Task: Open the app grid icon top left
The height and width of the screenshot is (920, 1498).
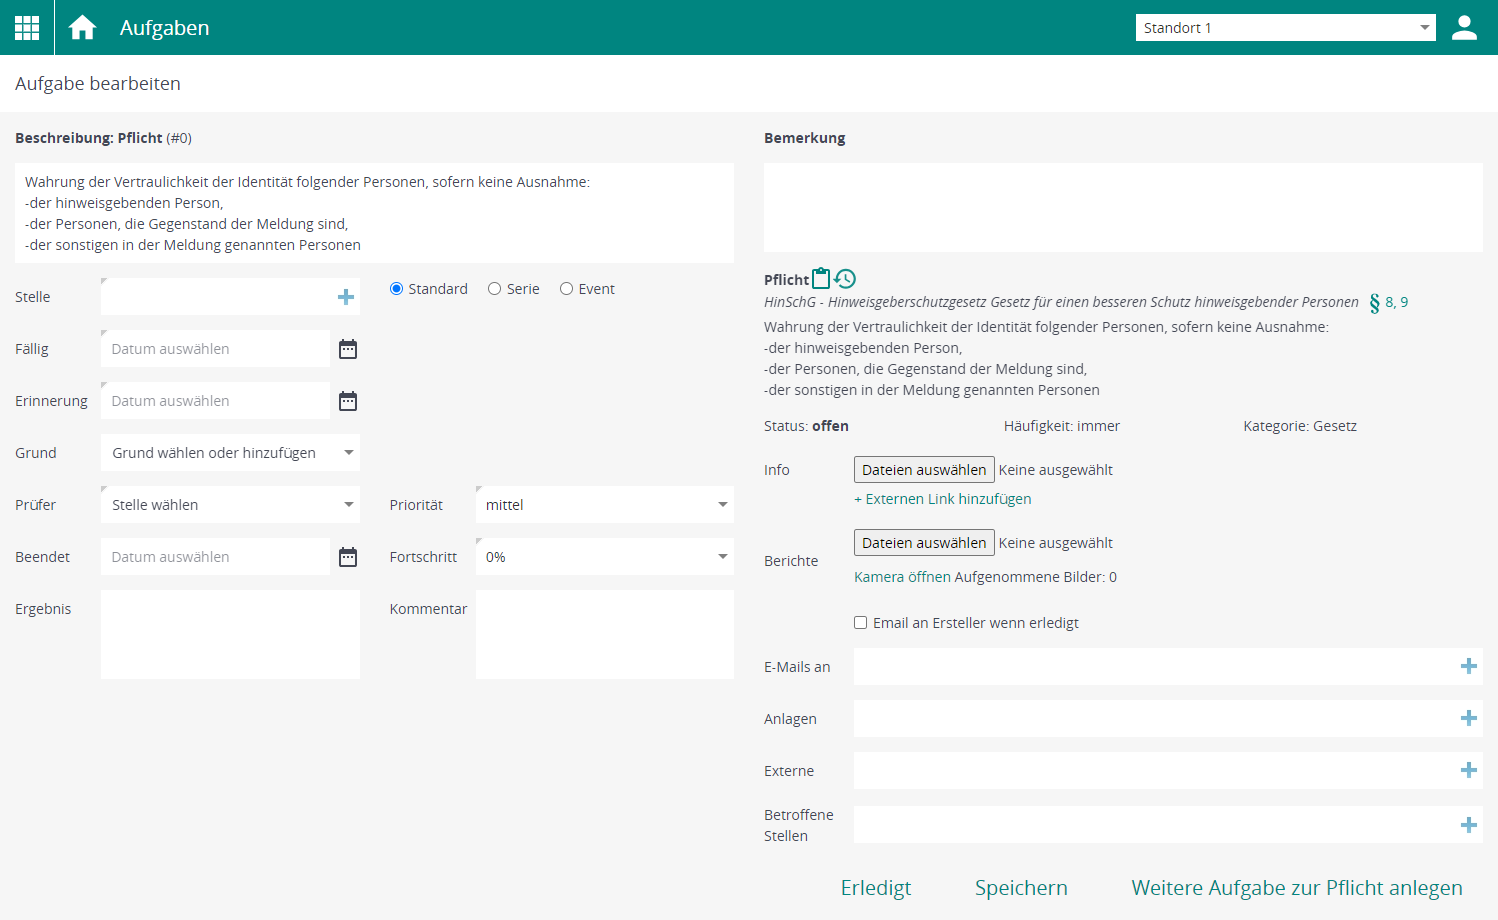Action: coord(26,27)
